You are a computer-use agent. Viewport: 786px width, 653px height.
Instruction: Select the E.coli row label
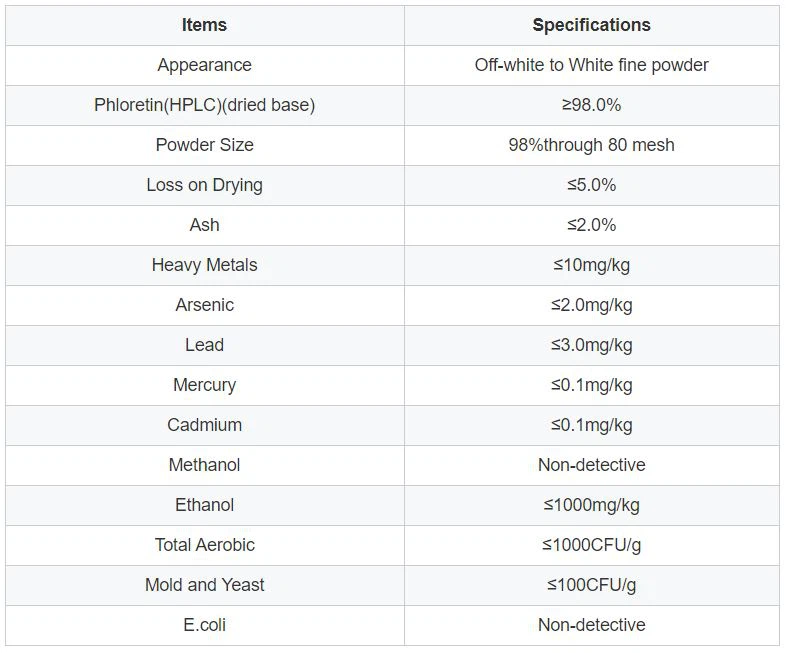[204, 625]
